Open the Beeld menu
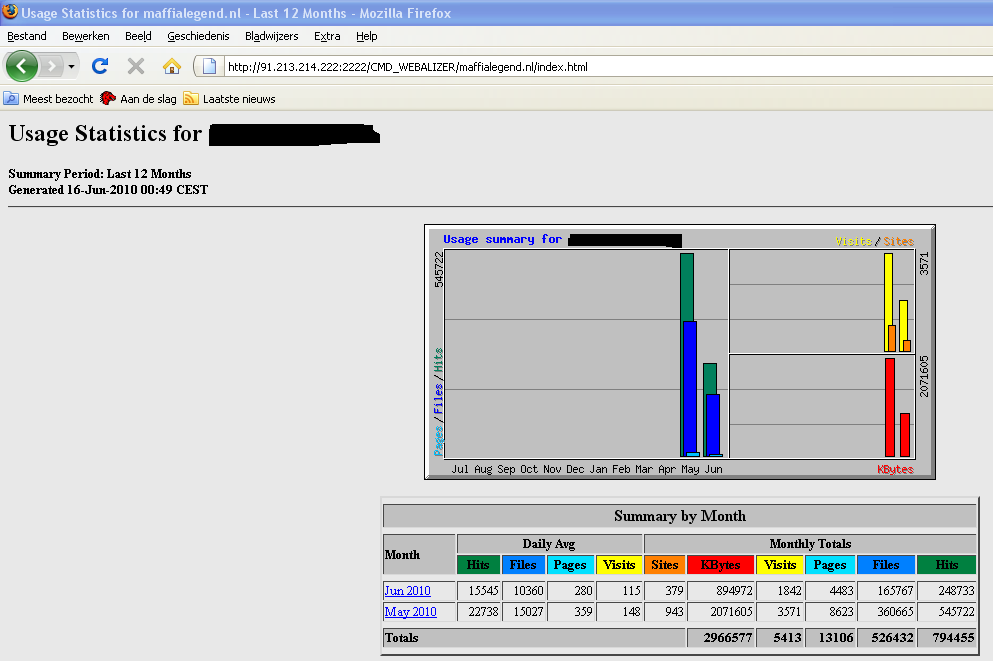Screen dimensions: 993x661 tap(138, 36)
